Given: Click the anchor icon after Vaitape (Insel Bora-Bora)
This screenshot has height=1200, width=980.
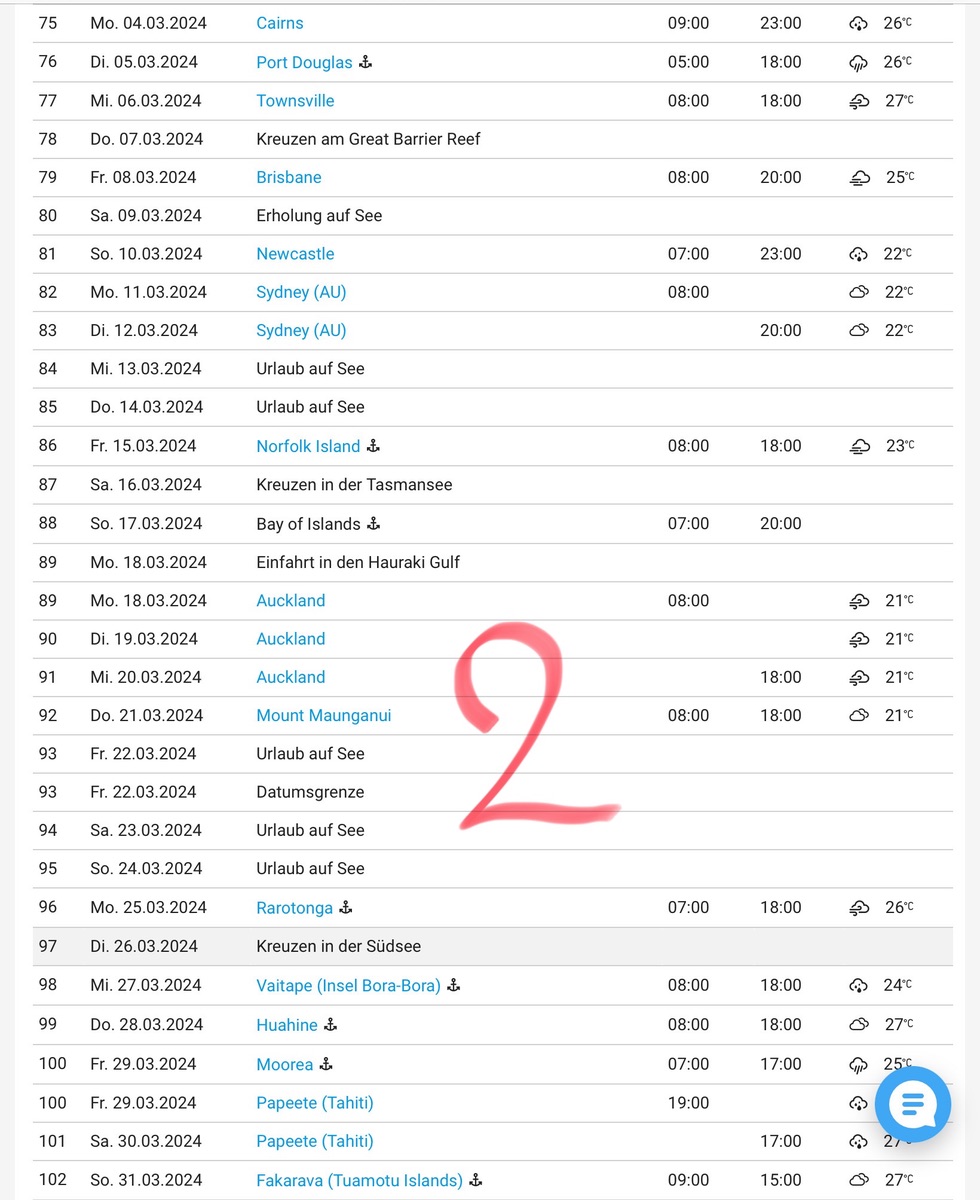Looking at the screenshot, I should point(454,985).
